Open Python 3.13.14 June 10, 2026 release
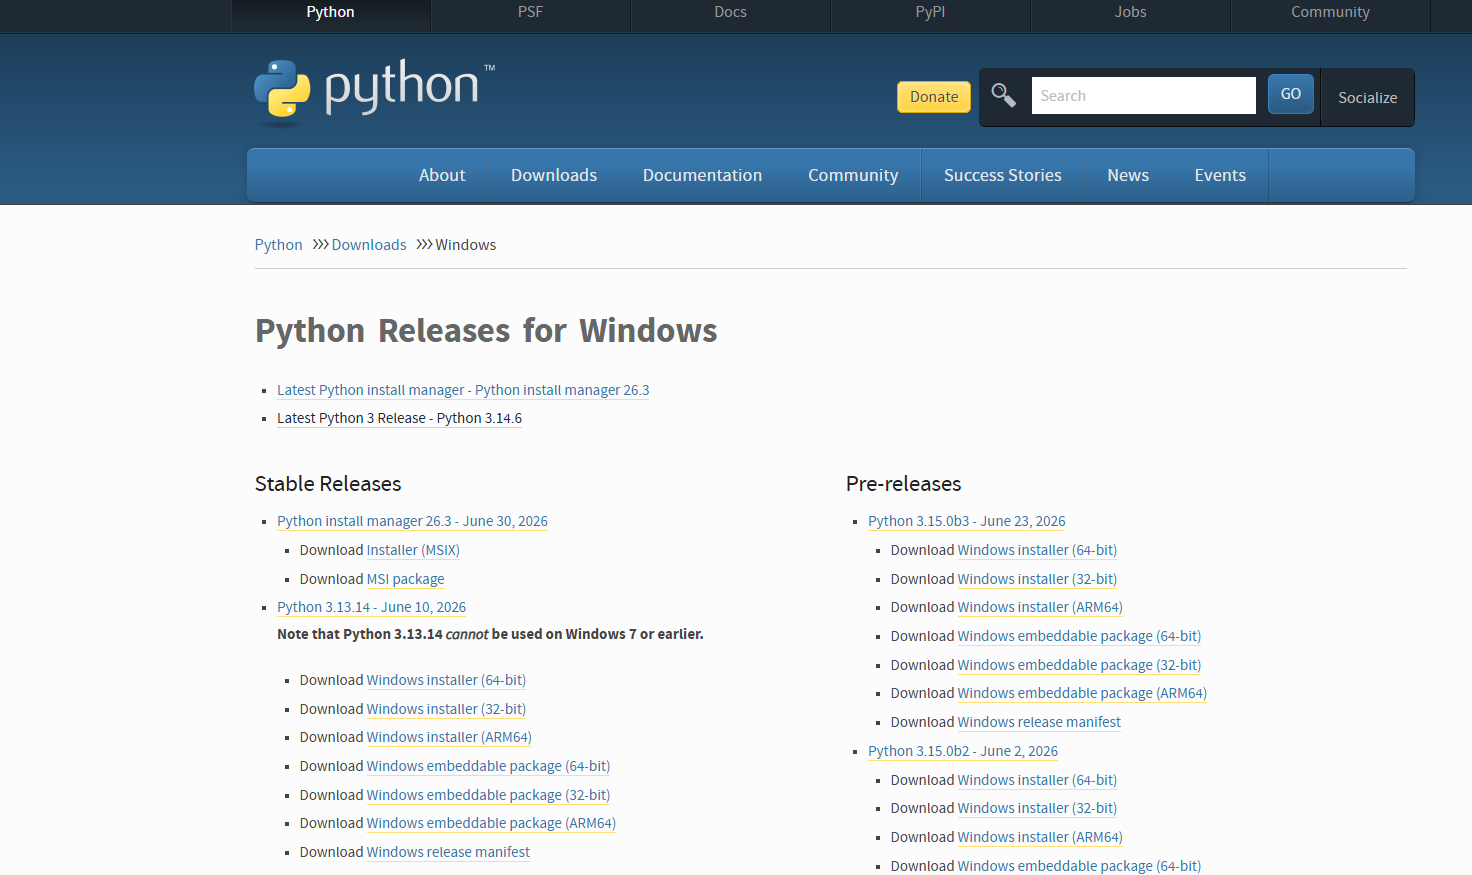Screen dimensions: 1472x875 click(x=371, y=607)
